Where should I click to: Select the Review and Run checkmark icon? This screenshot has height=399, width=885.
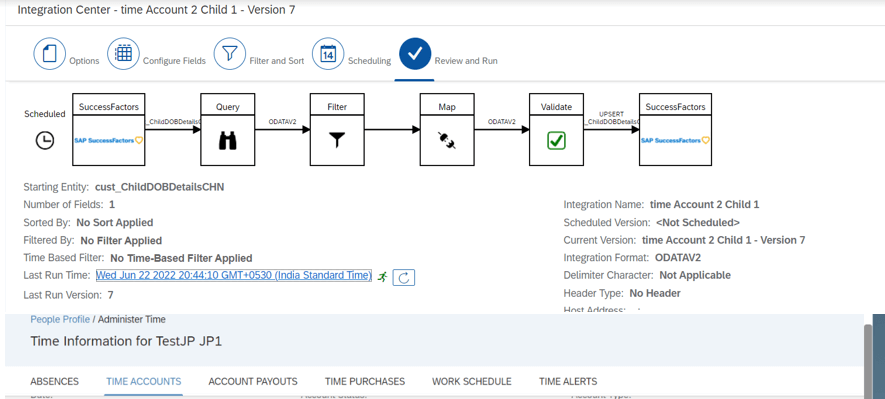(x=415, y=54)
